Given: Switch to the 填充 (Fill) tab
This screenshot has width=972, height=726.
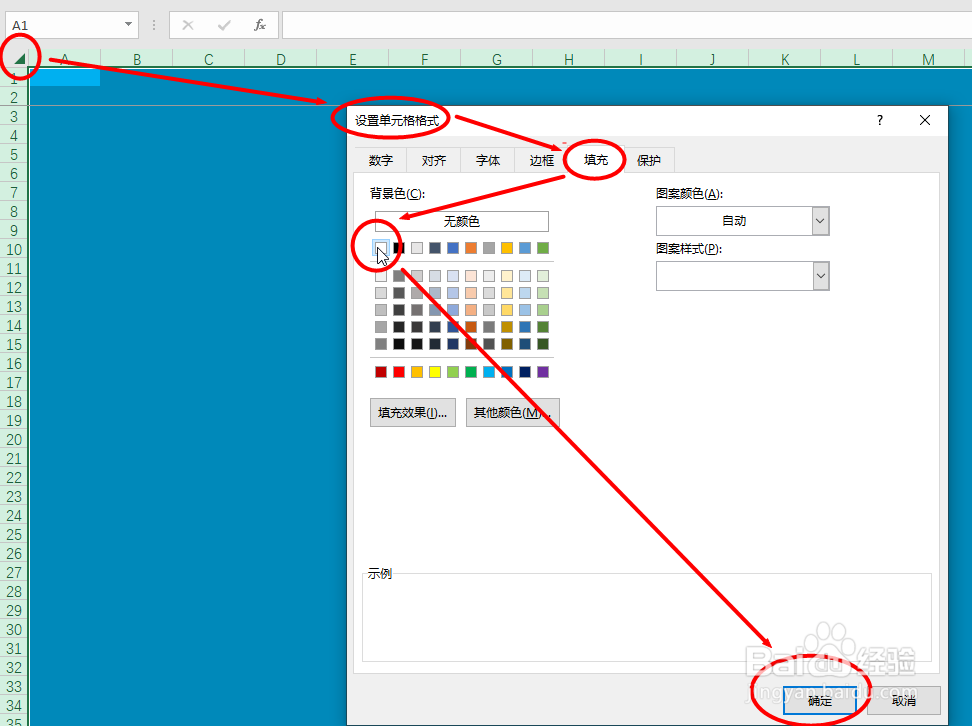Looking at the screenshot, I should click(x=594, y=159).
